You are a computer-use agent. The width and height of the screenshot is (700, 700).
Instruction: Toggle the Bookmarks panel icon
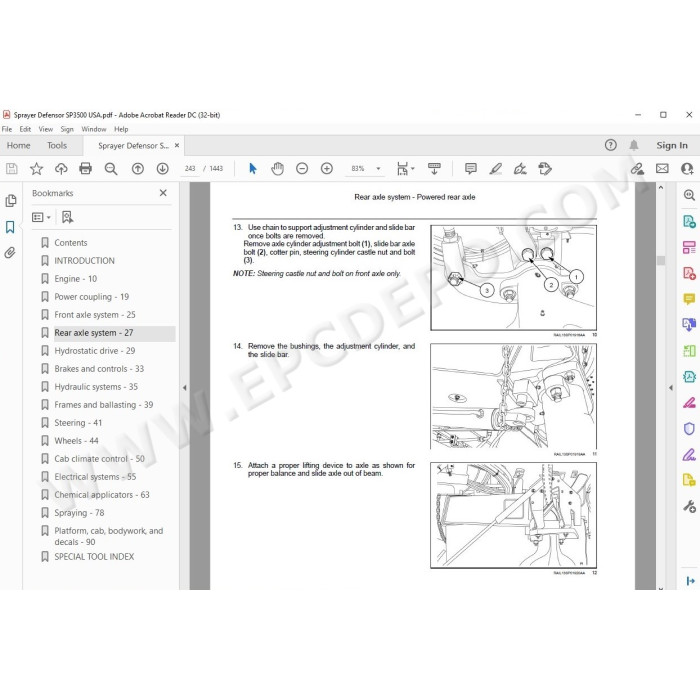click(10, 227)
